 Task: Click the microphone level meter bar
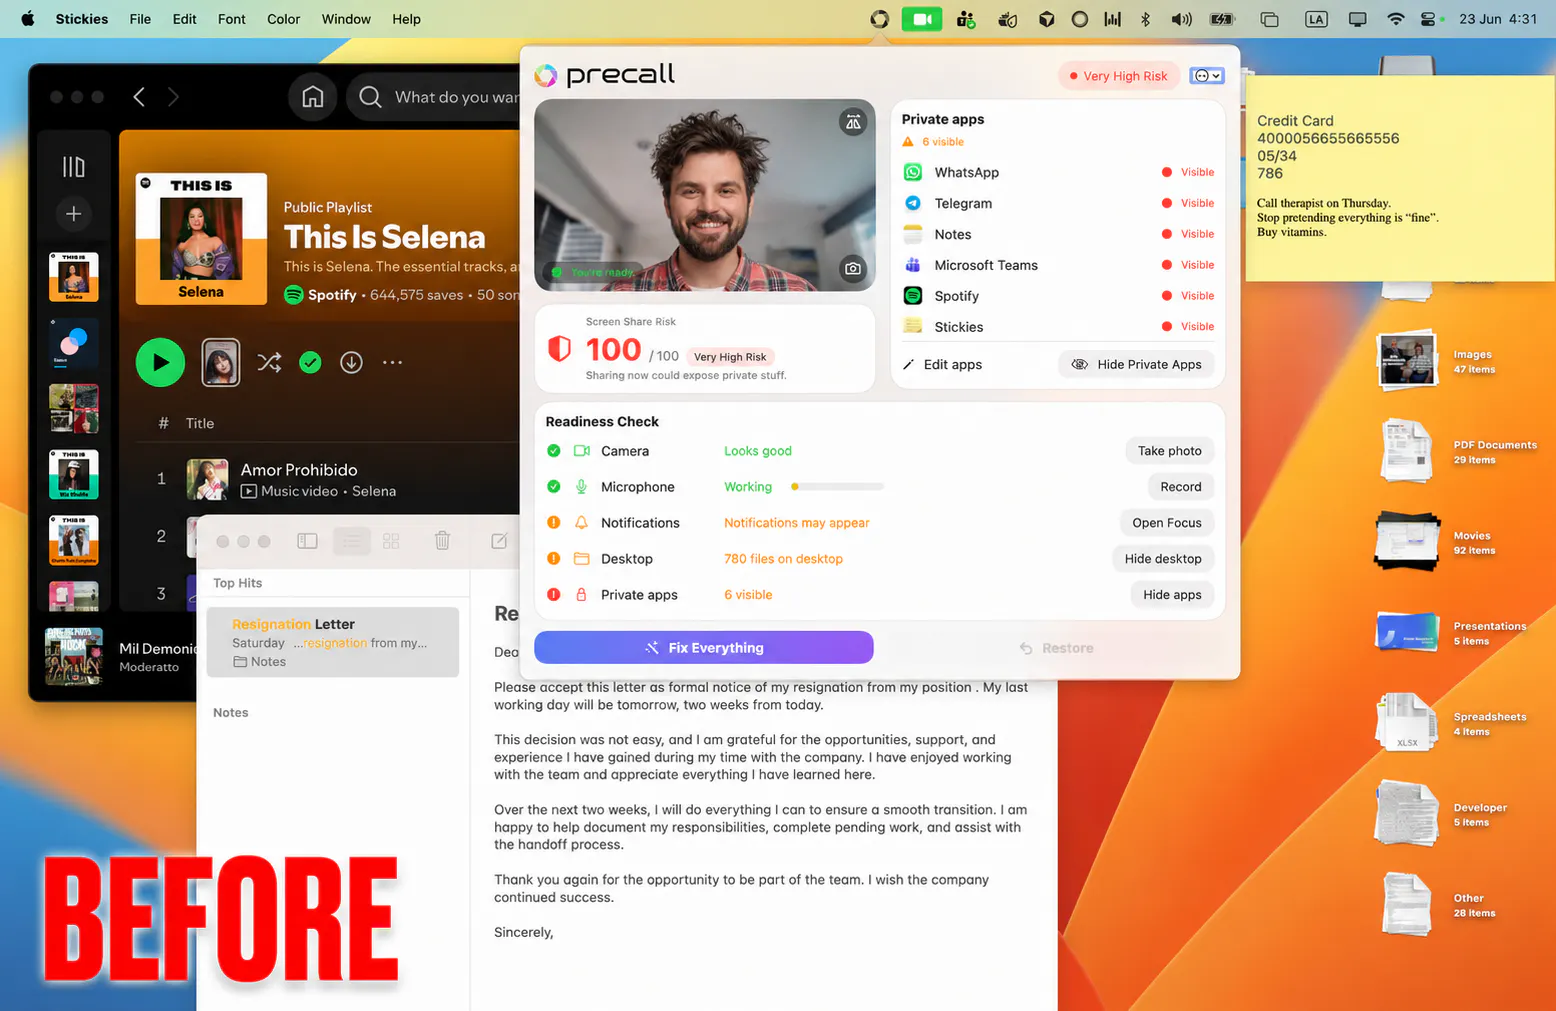coord(837,487)
